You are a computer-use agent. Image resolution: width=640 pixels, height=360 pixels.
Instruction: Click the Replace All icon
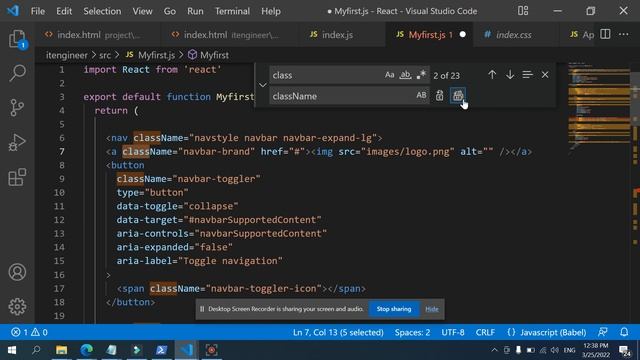coord(458,96)
